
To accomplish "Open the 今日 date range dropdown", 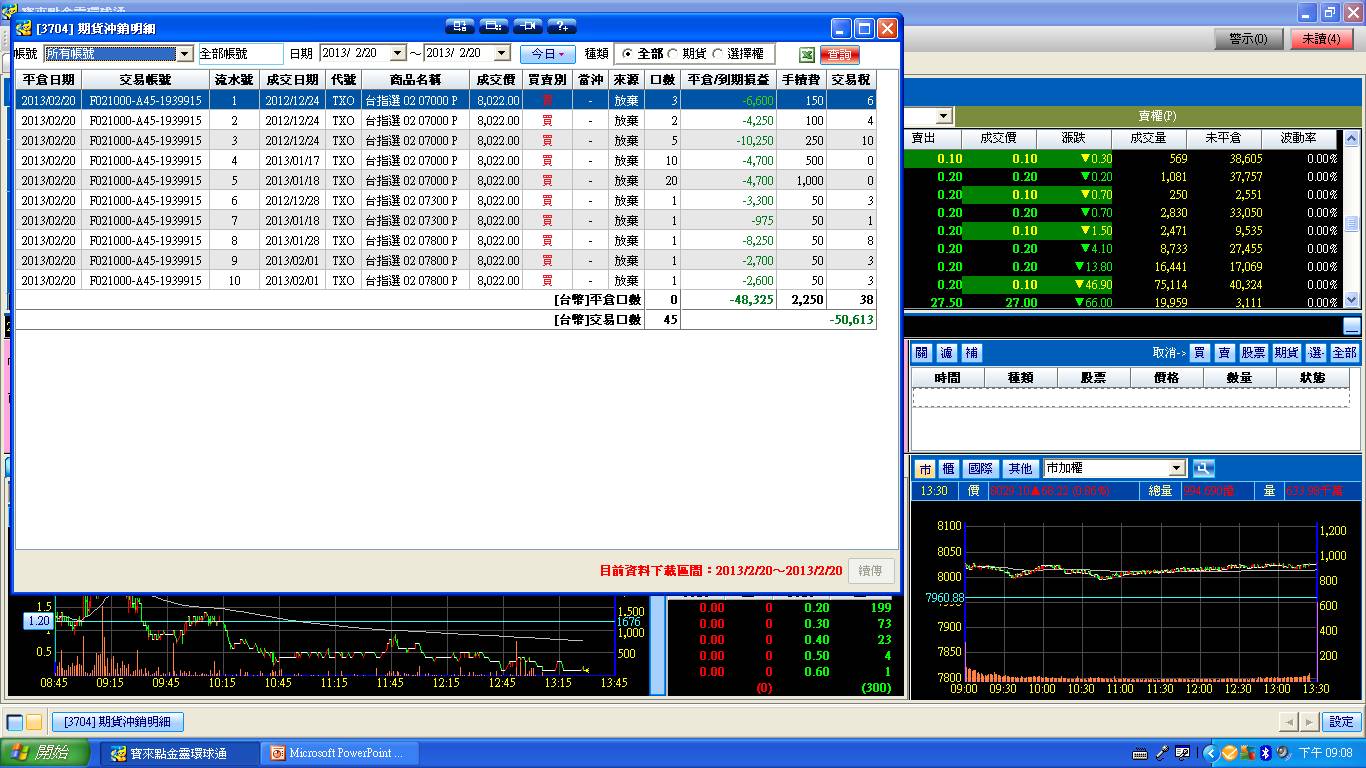I will [x=548, y=54].
